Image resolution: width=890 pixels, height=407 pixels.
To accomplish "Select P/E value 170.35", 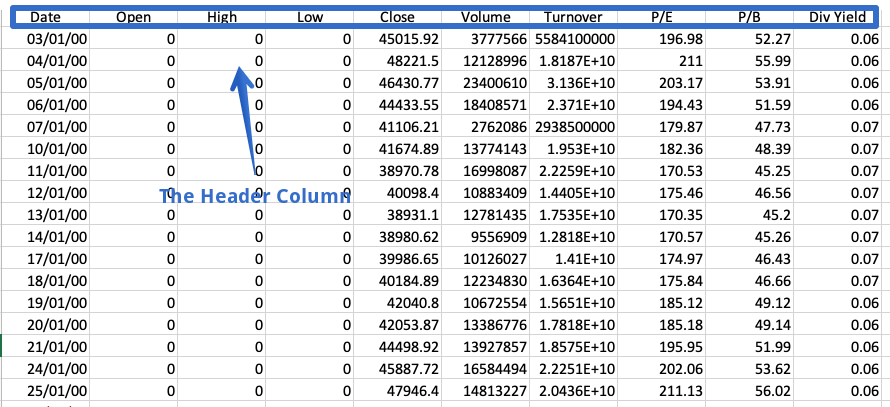I will click(661, 215).
